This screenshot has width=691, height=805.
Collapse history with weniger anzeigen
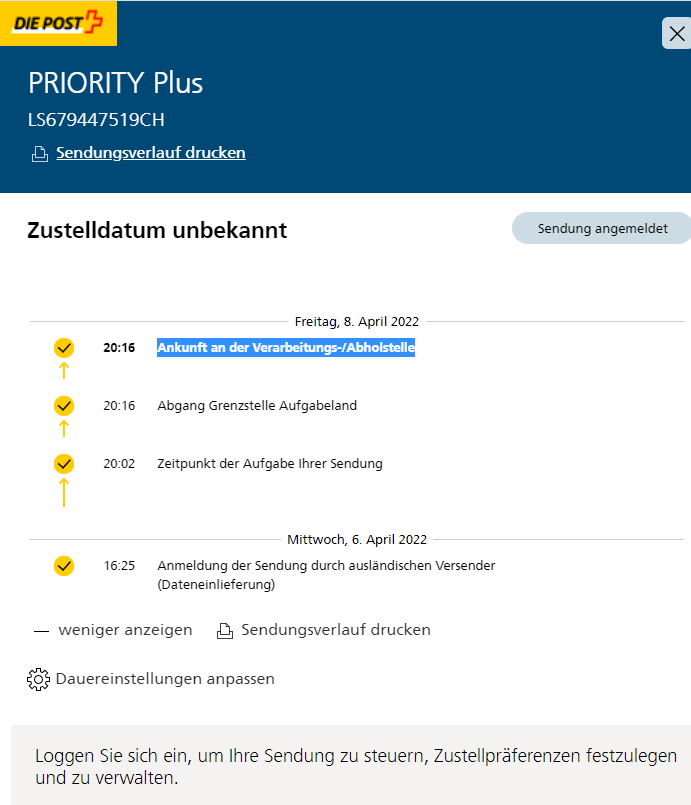pos(125,630)
